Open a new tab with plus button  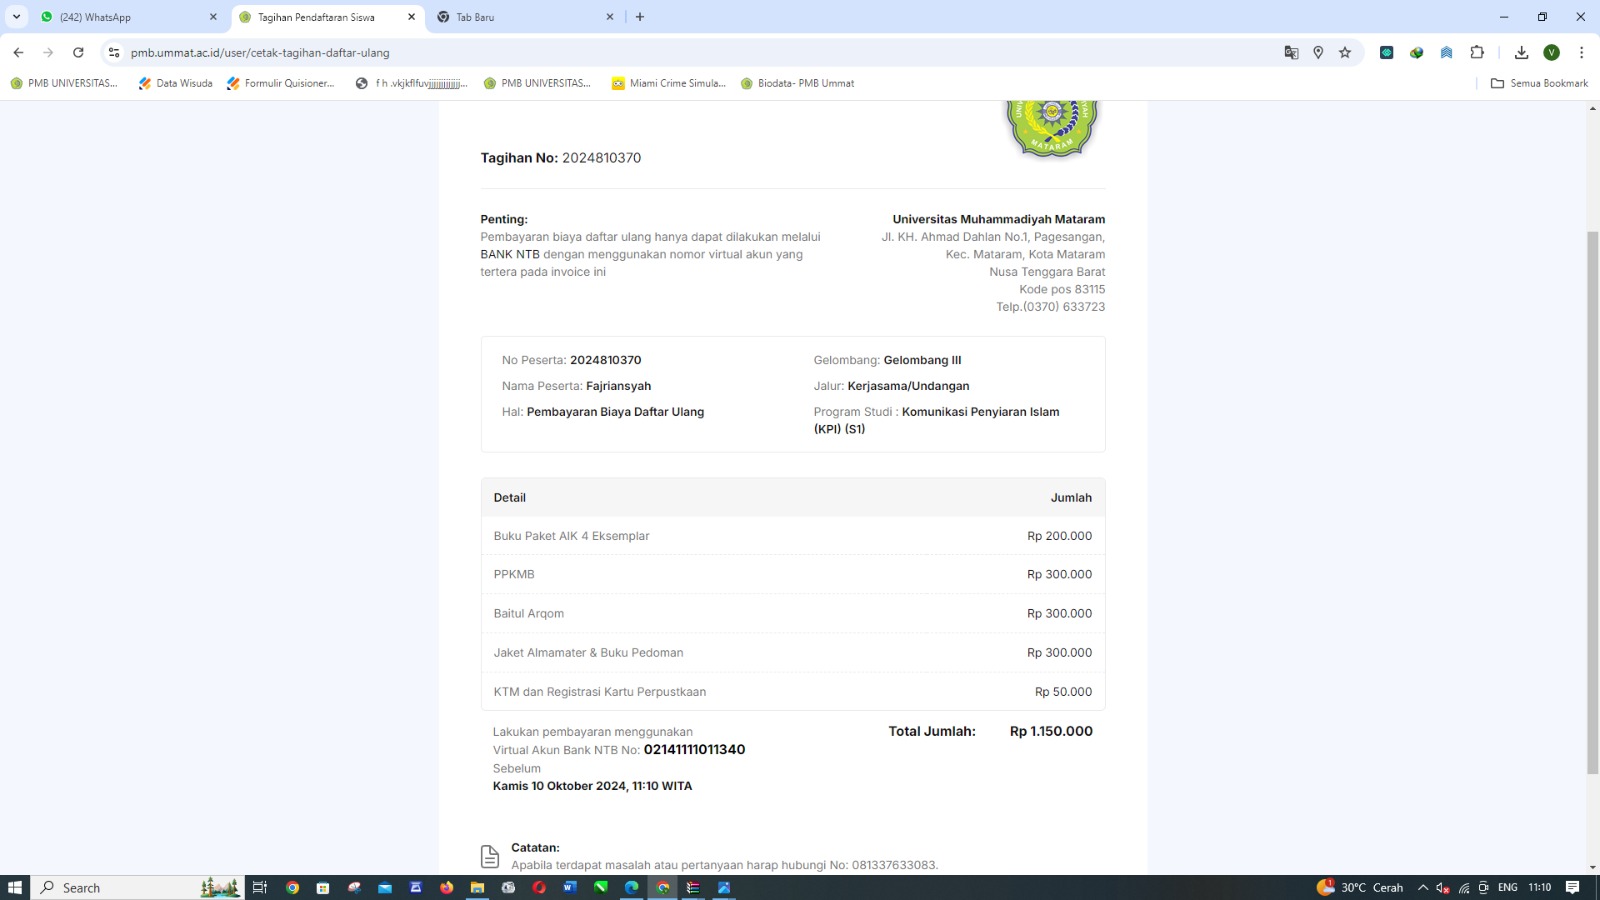[x=640, y=17]
